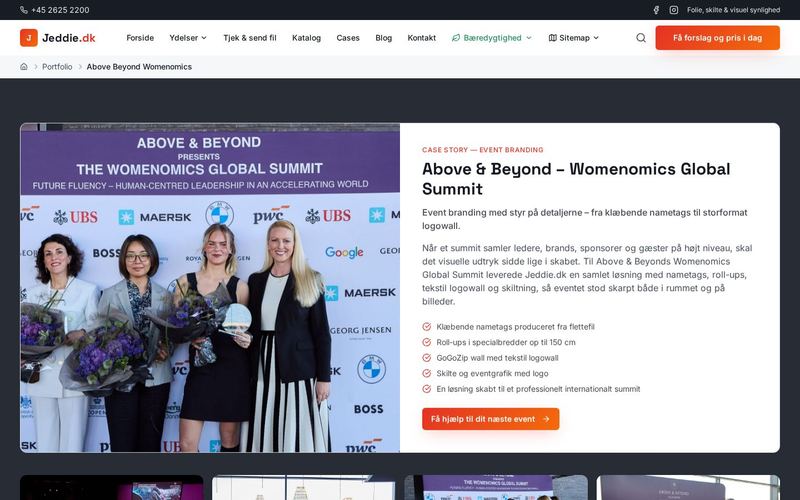Click Få hjælp til dit næste event

coord(490,419)
